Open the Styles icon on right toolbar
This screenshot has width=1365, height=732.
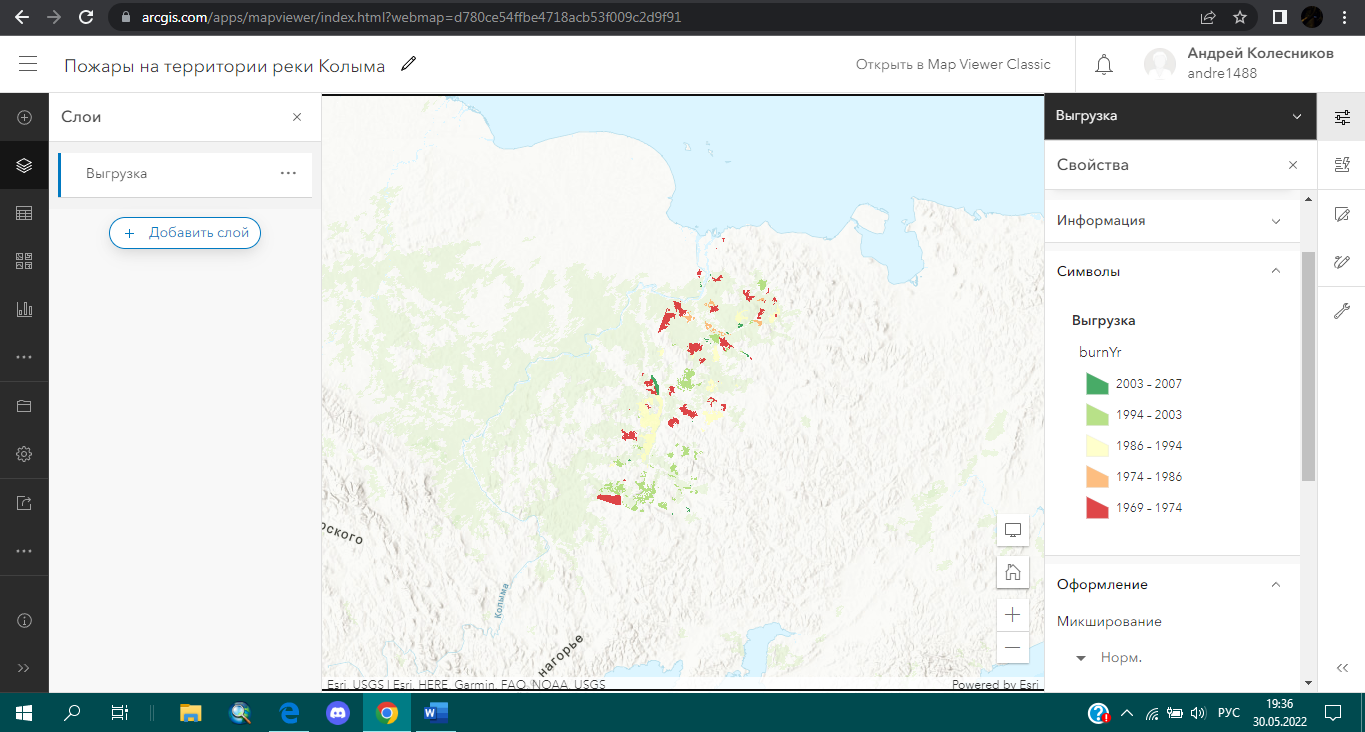point(1342,165)
